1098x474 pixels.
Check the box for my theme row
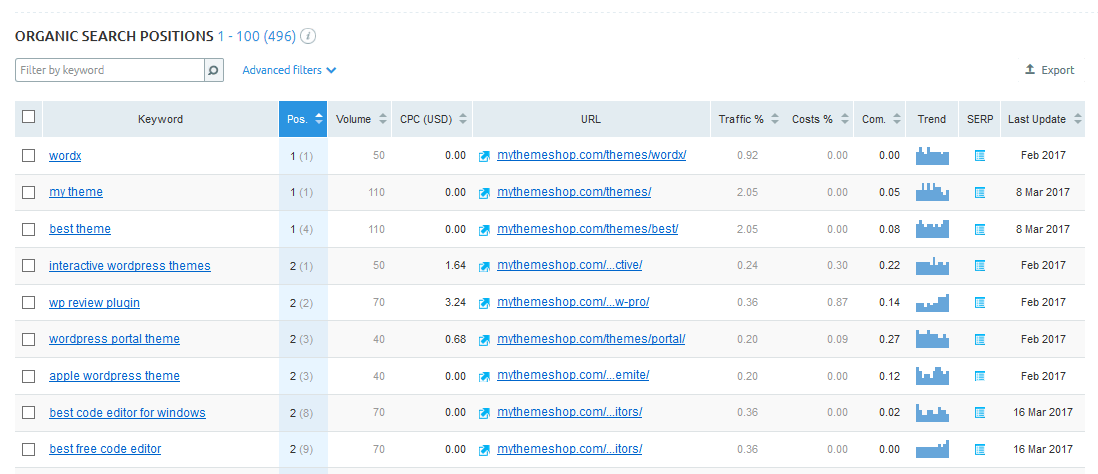tap(28, 192)
